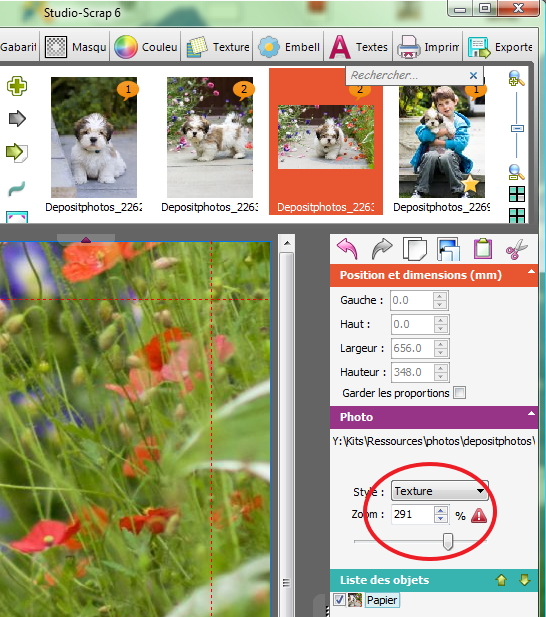This screenshot has height=617, width=546.
Task: Click the scissors cut icon
Action: pos(516,249)
